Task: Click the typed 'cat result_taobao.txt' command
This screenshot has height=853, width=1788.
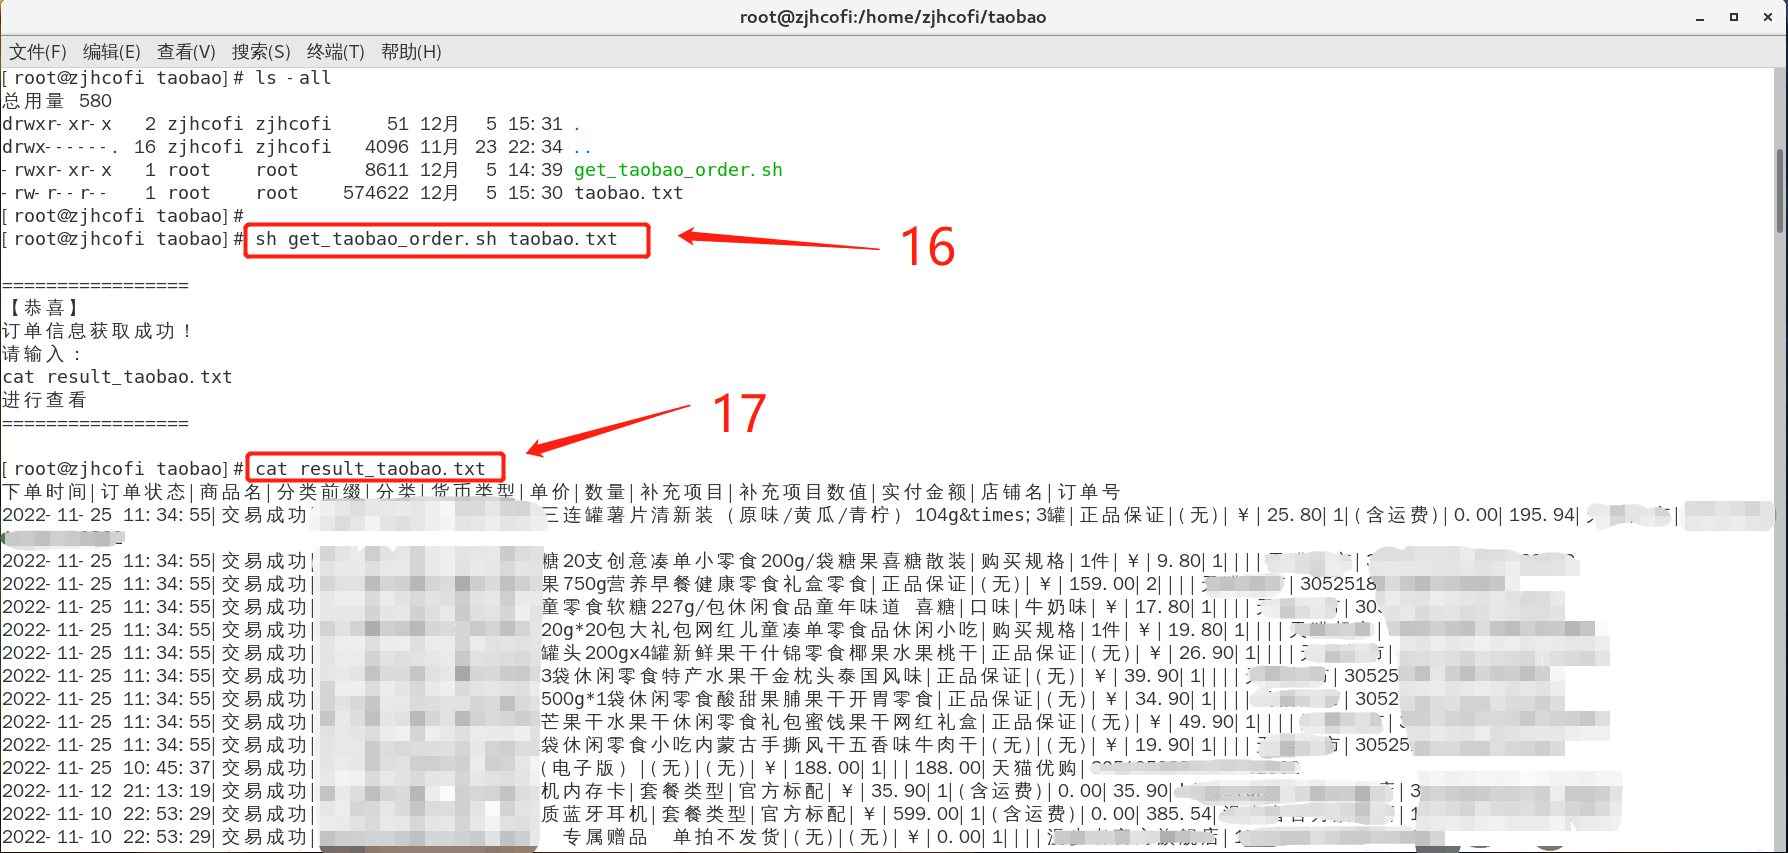Action: coord(370,469)
